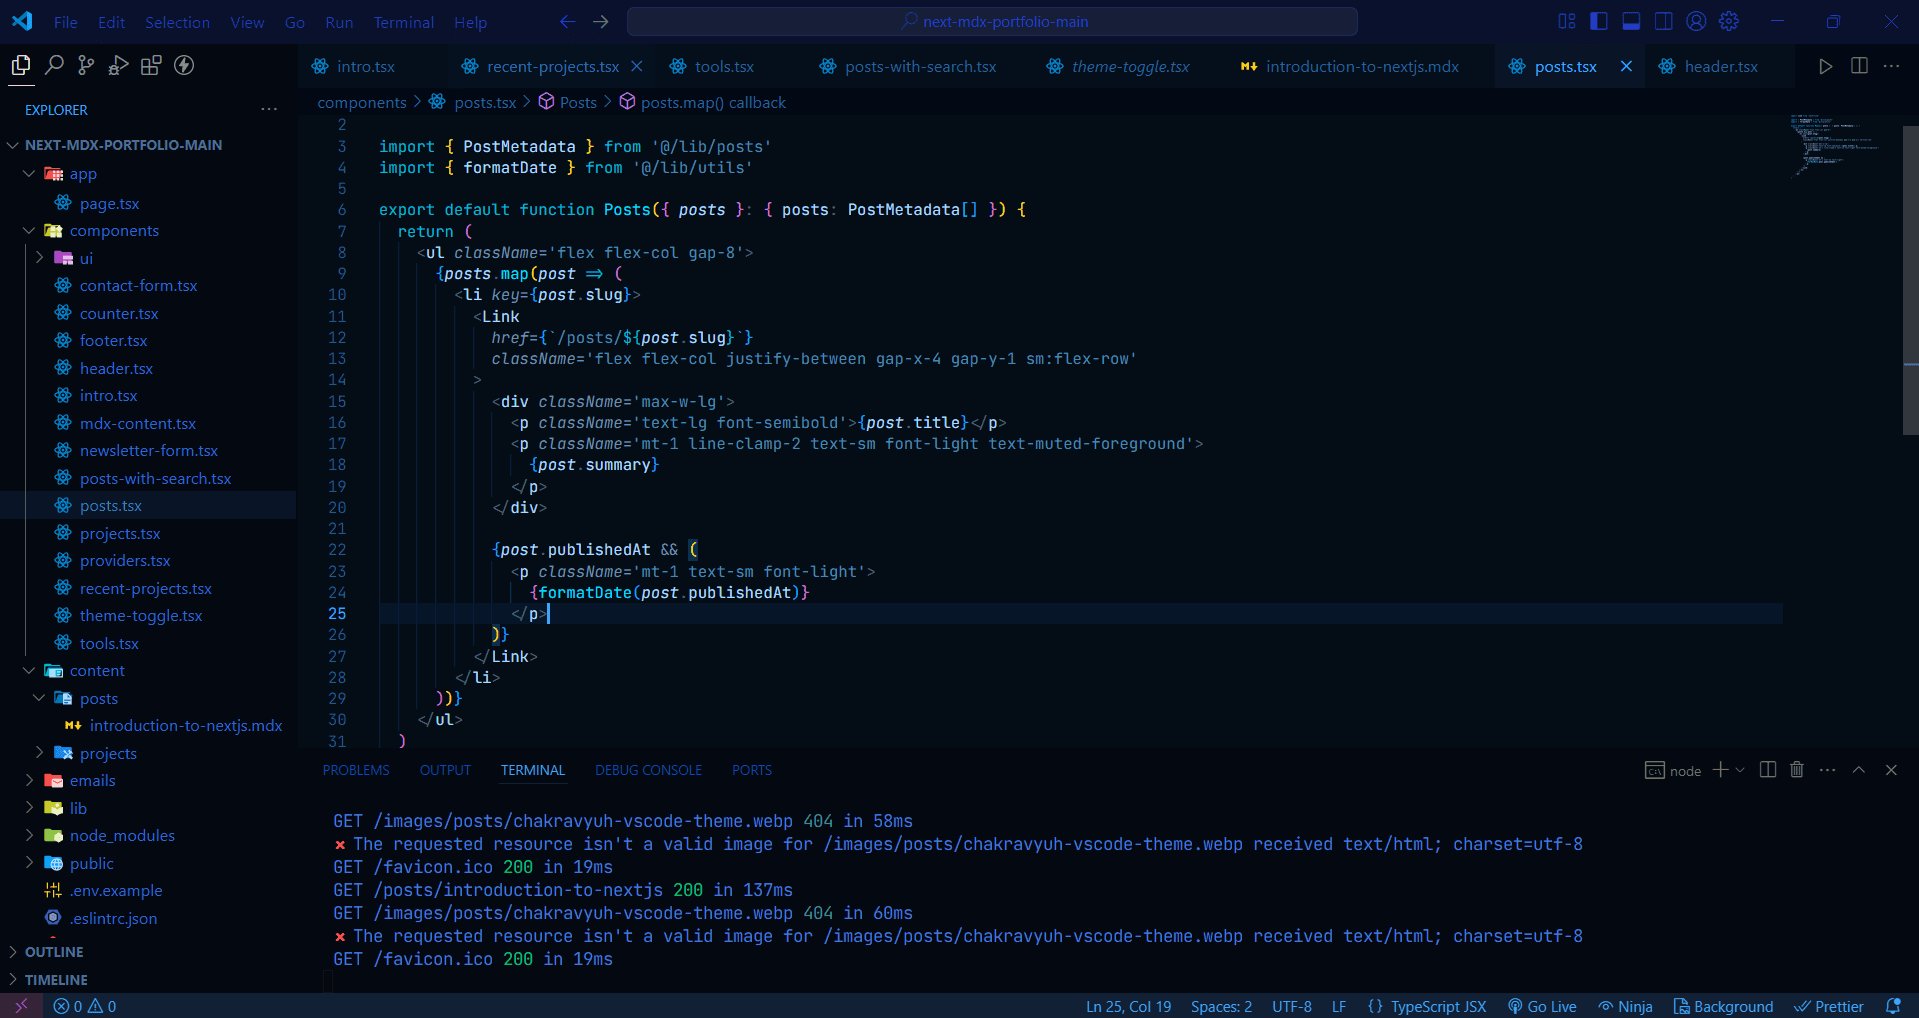
Task: Open the Extensions view icon
Action: coord(151,66)
